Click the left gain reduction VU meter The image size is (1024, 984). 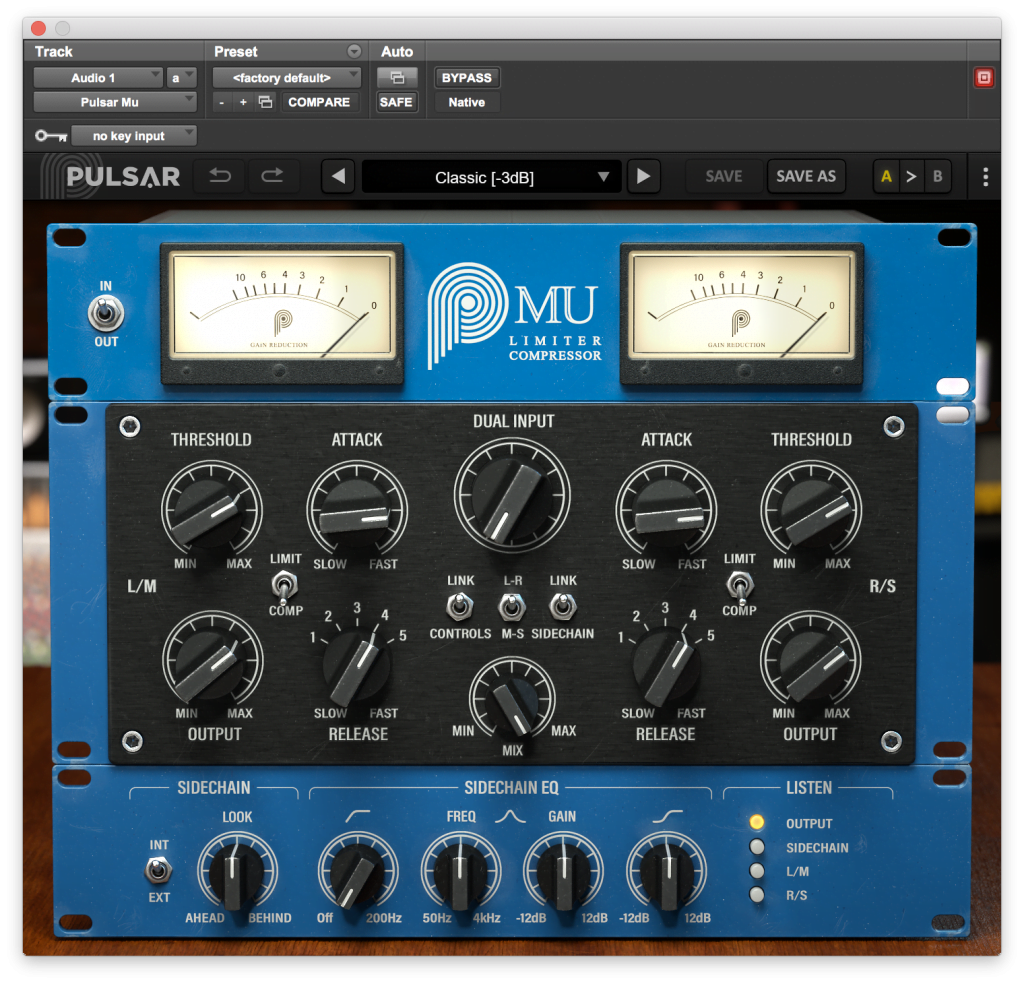(282, 313)
